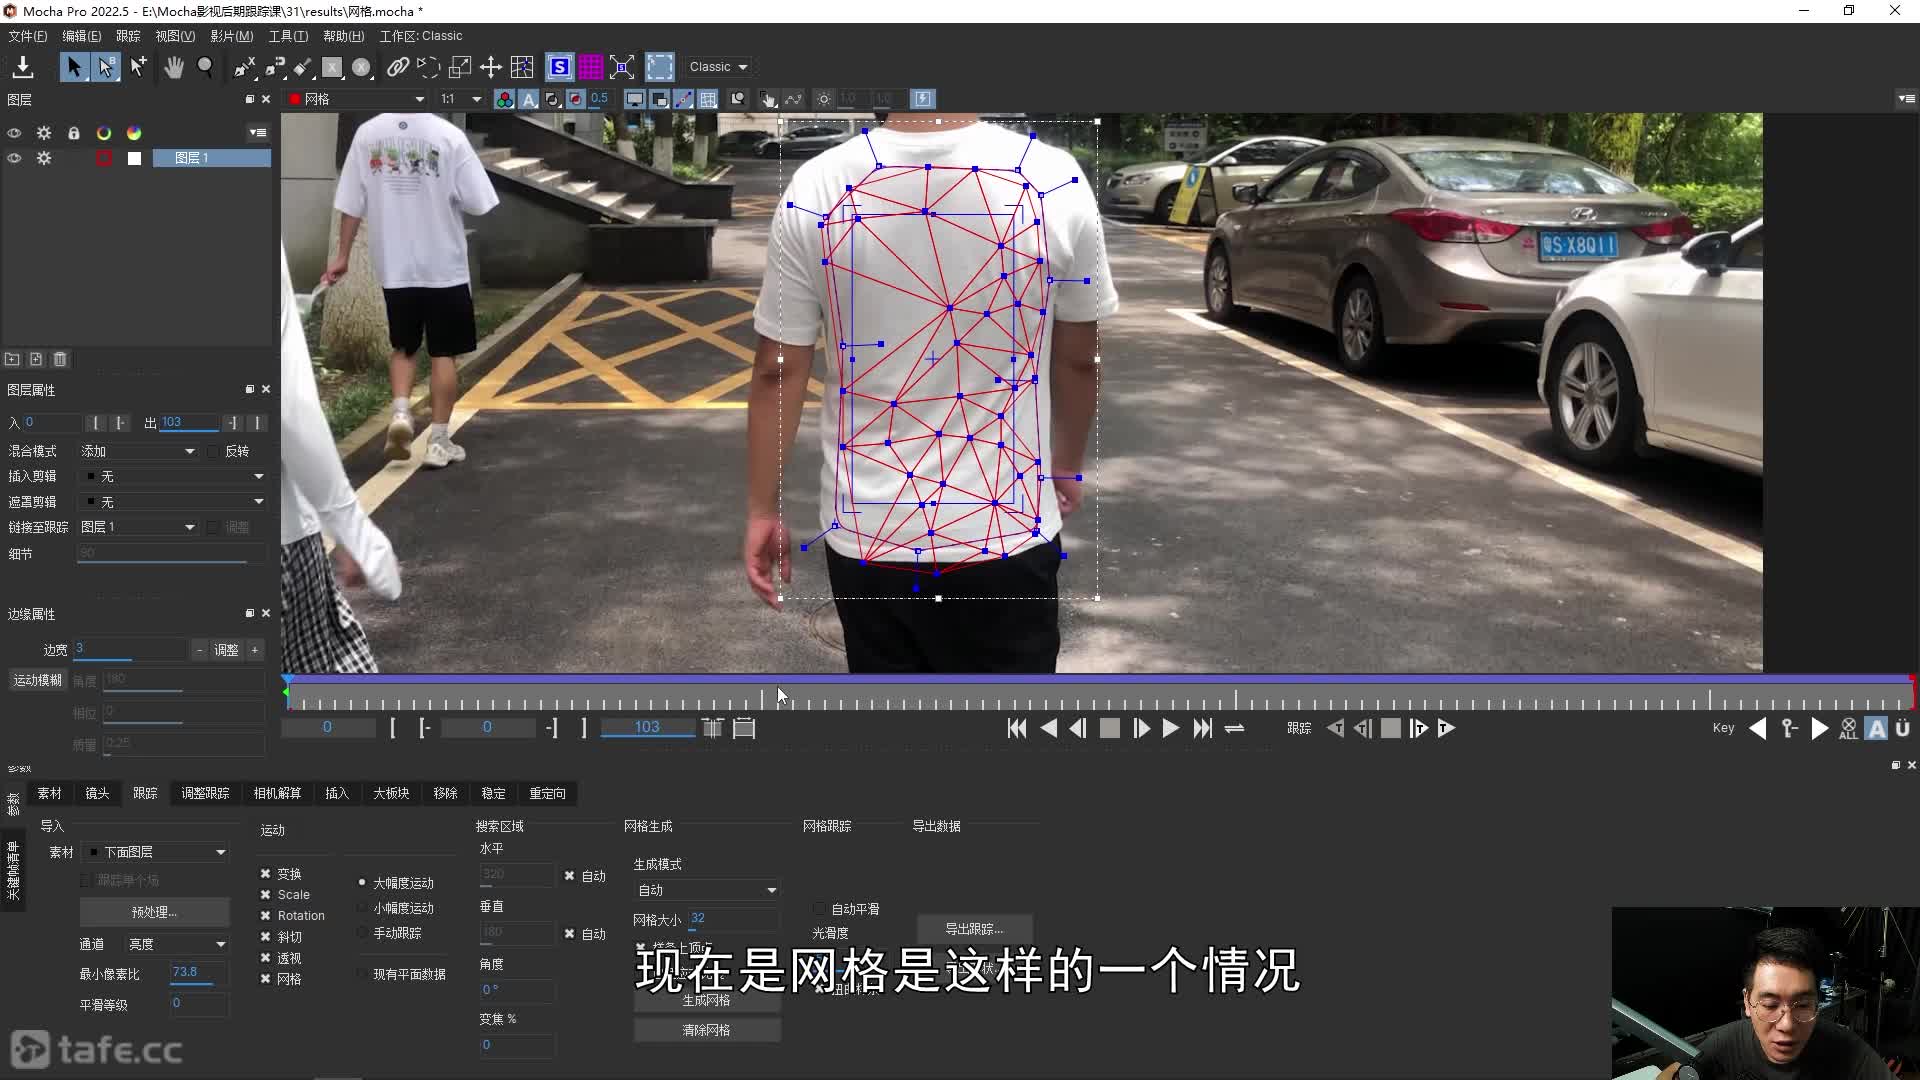The height and width of the screenshot is (1080, 1920).
Task: Click the 运动模糊 button
Action: click(37, 680)
